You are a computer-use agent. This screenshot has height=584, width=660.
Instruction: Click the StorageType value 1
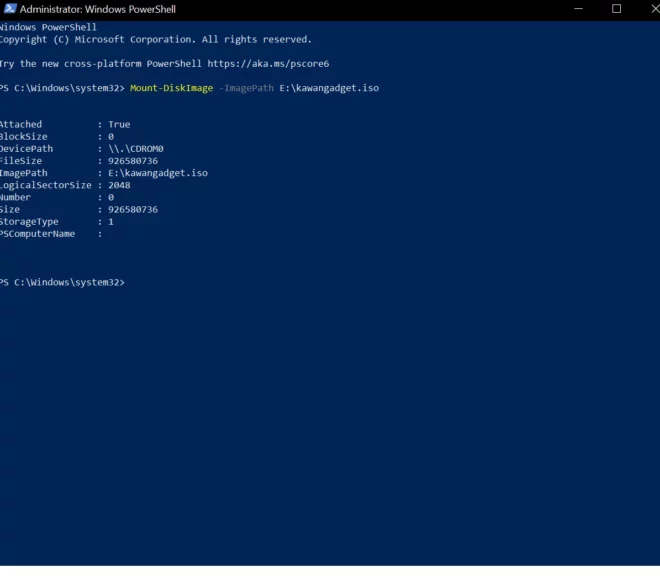pos(111,222)
